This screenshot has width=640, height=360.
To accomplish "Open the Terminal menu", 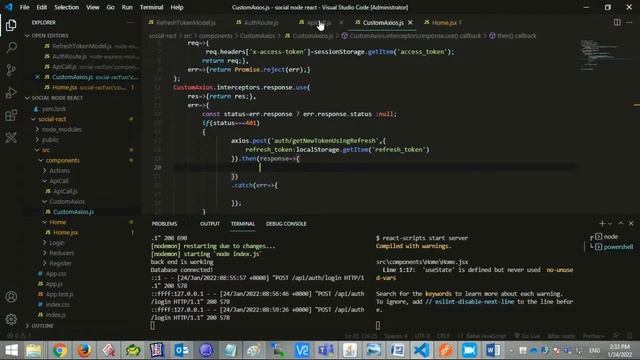I will [151, 7].
